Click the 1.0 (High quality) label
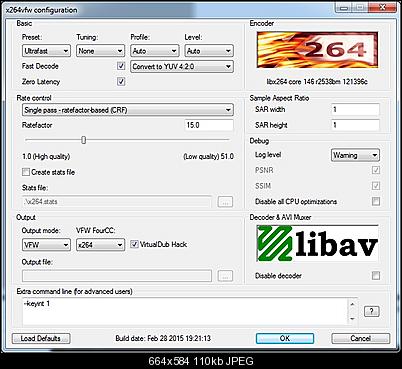This screenshot has width=402, height=369. coord(46,157)
